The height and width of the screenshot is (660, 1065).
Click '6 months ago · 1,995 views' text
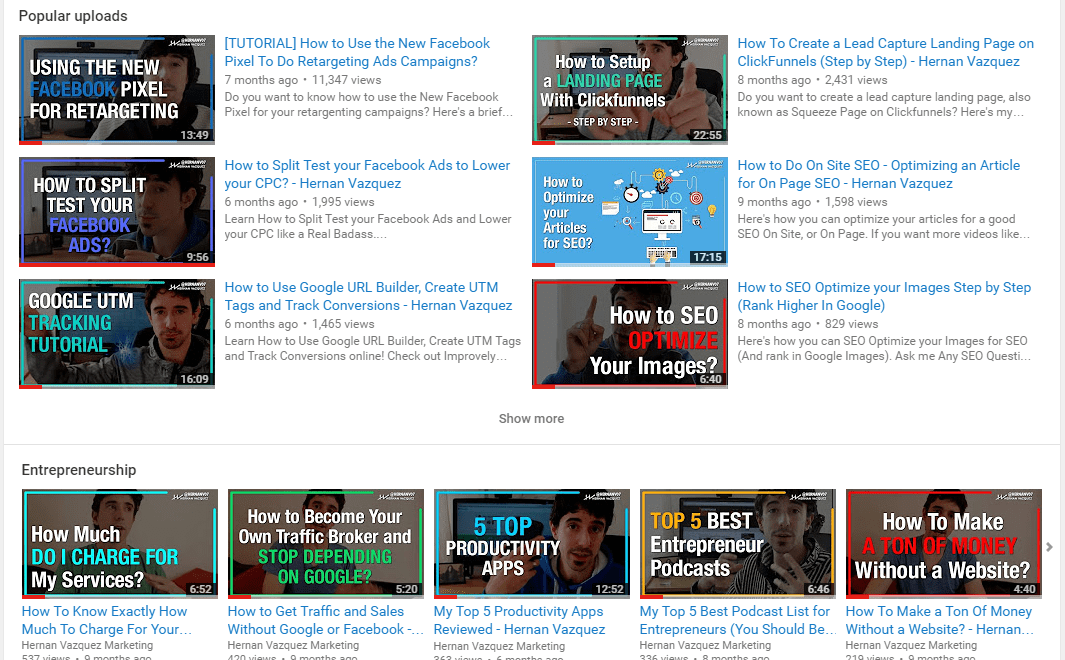point(300,202)
